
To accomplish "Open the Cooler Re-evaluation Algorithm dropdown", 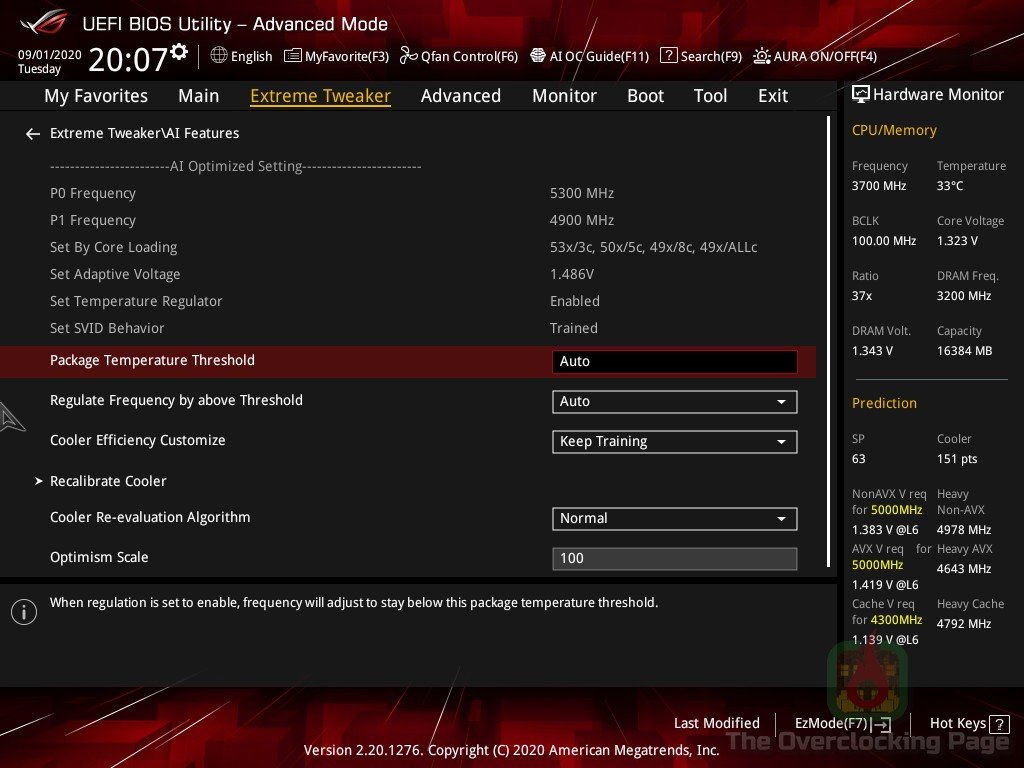I will (x=674, y=518).
